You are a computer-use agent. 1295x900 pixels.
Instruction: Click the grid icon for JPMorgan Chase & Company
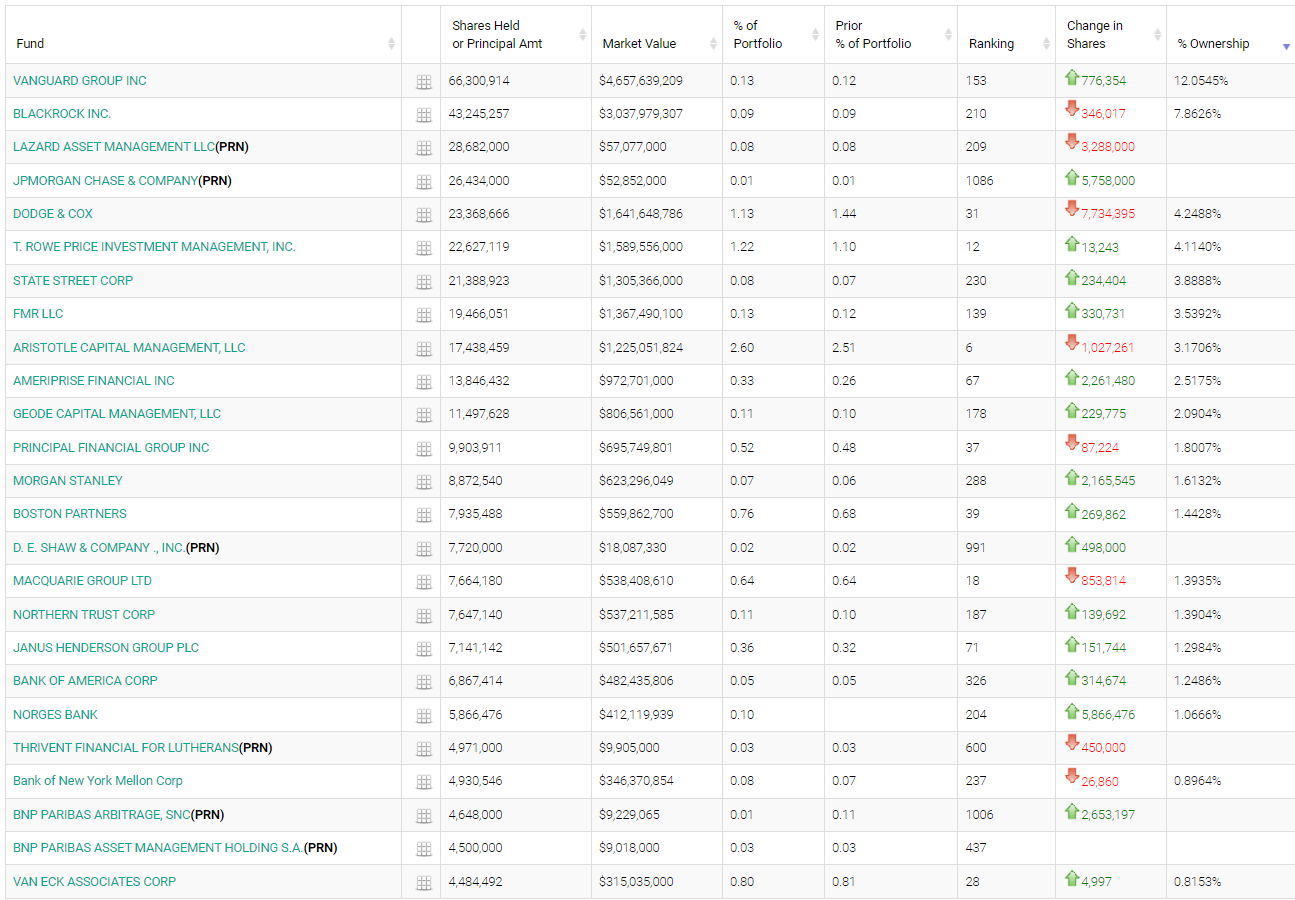tap(423, 182)
